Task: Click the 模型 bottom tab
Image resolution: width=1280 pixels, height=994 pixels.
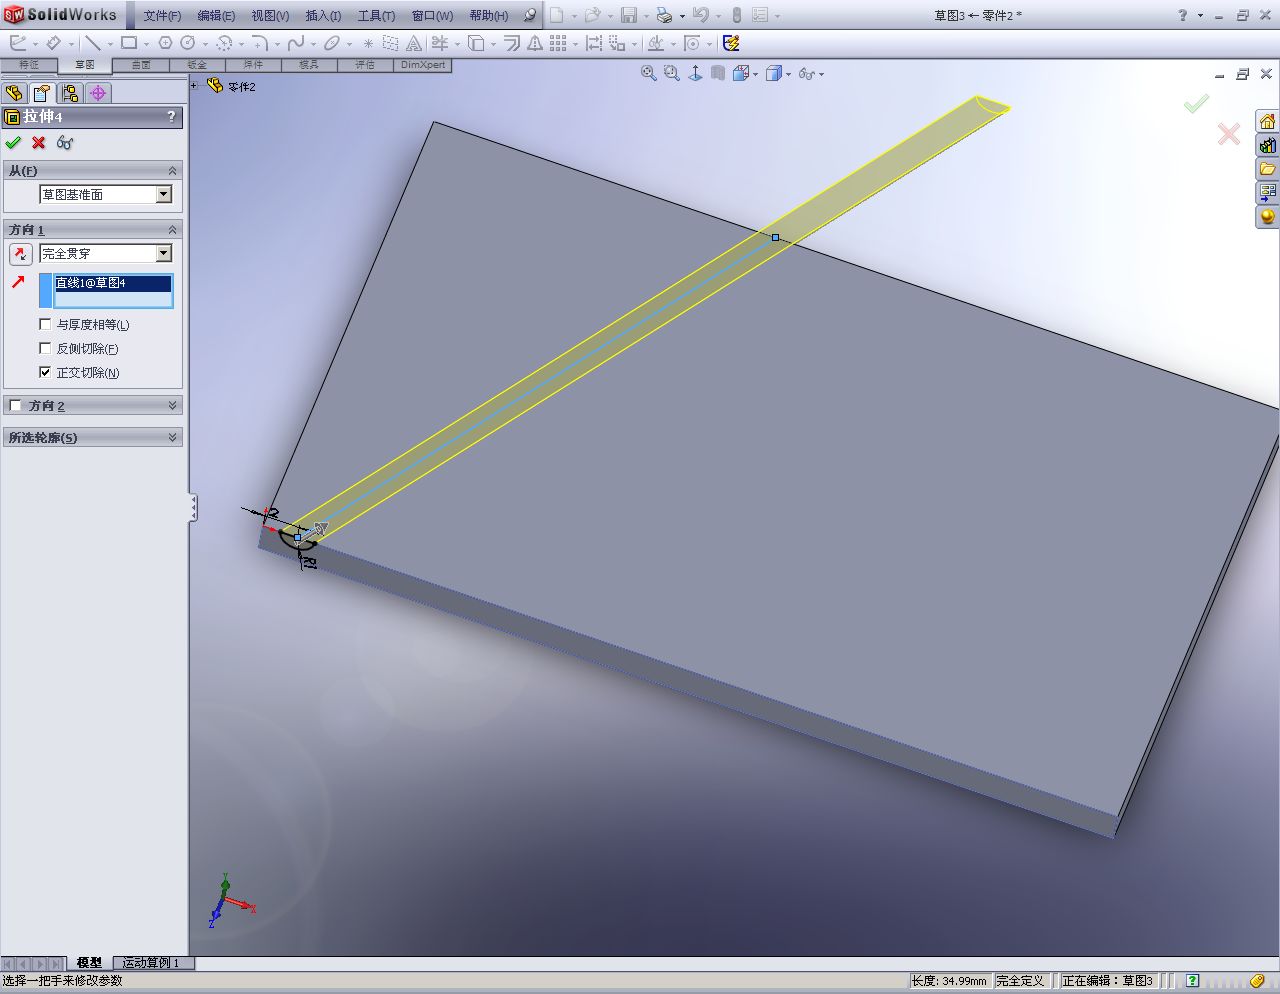Action: pos(89,963)
